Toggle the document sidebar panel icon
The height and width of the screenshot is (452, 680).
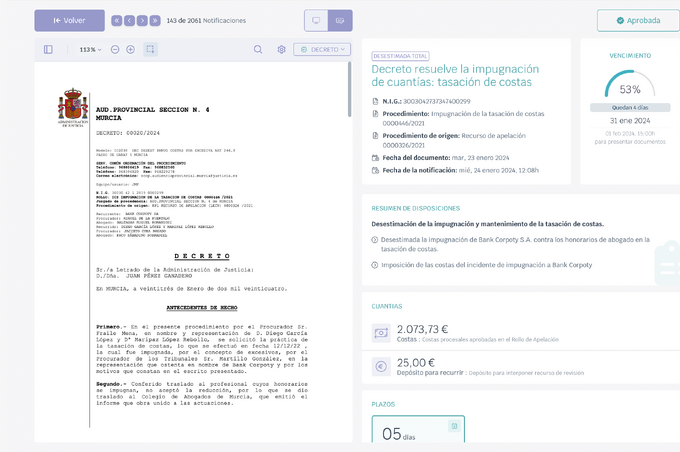(x=48, y=49)
